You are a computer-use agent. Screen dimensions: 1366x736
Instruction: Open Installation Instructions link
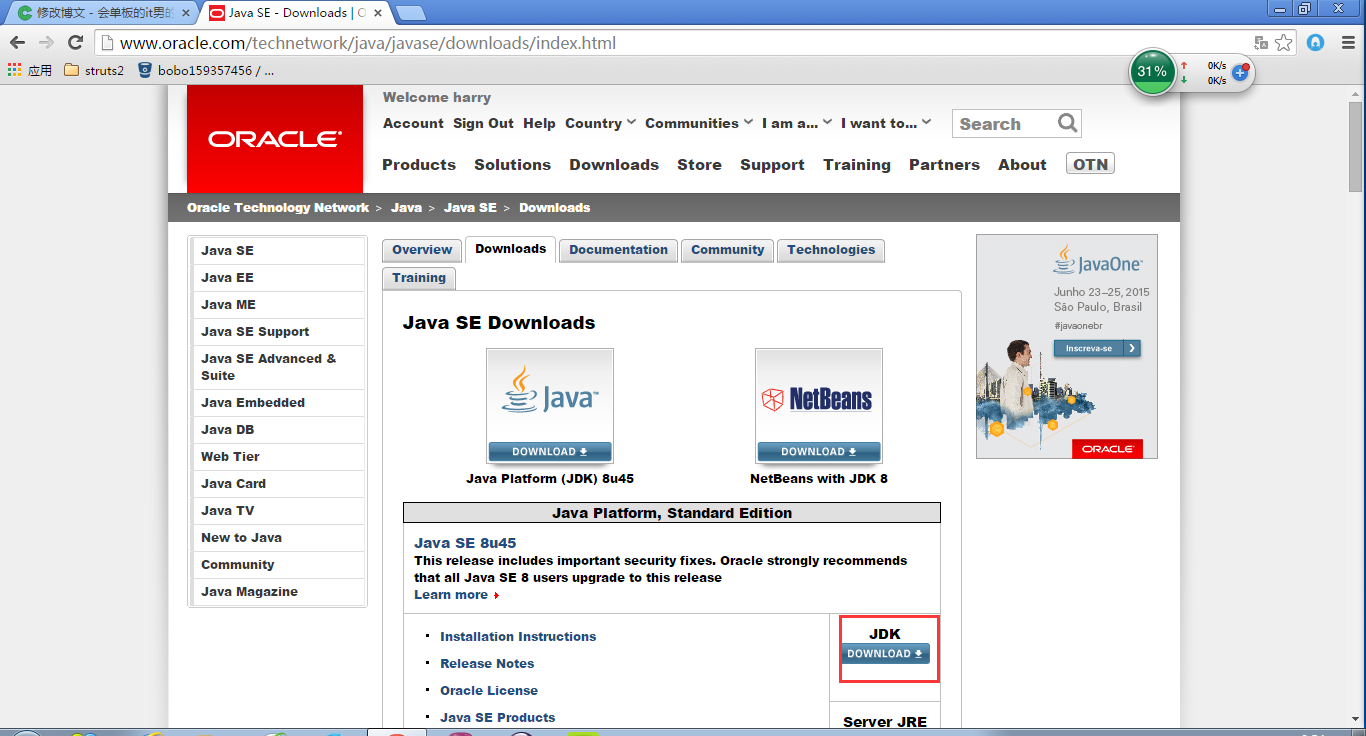tap(518, 636)
